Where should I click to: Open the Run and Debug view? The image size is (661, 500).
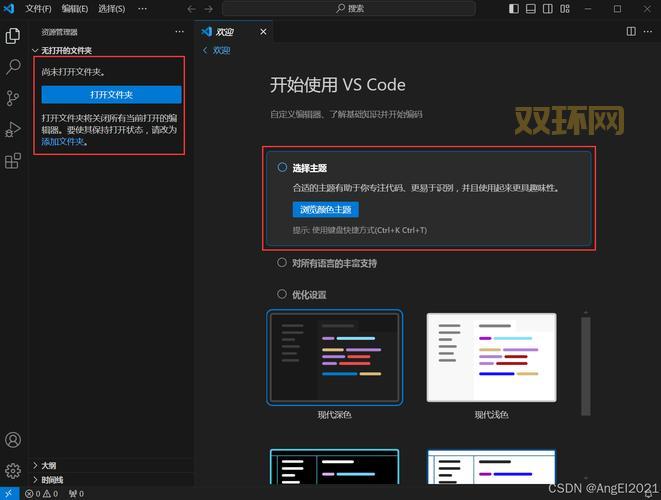click(x=13, y=129)
